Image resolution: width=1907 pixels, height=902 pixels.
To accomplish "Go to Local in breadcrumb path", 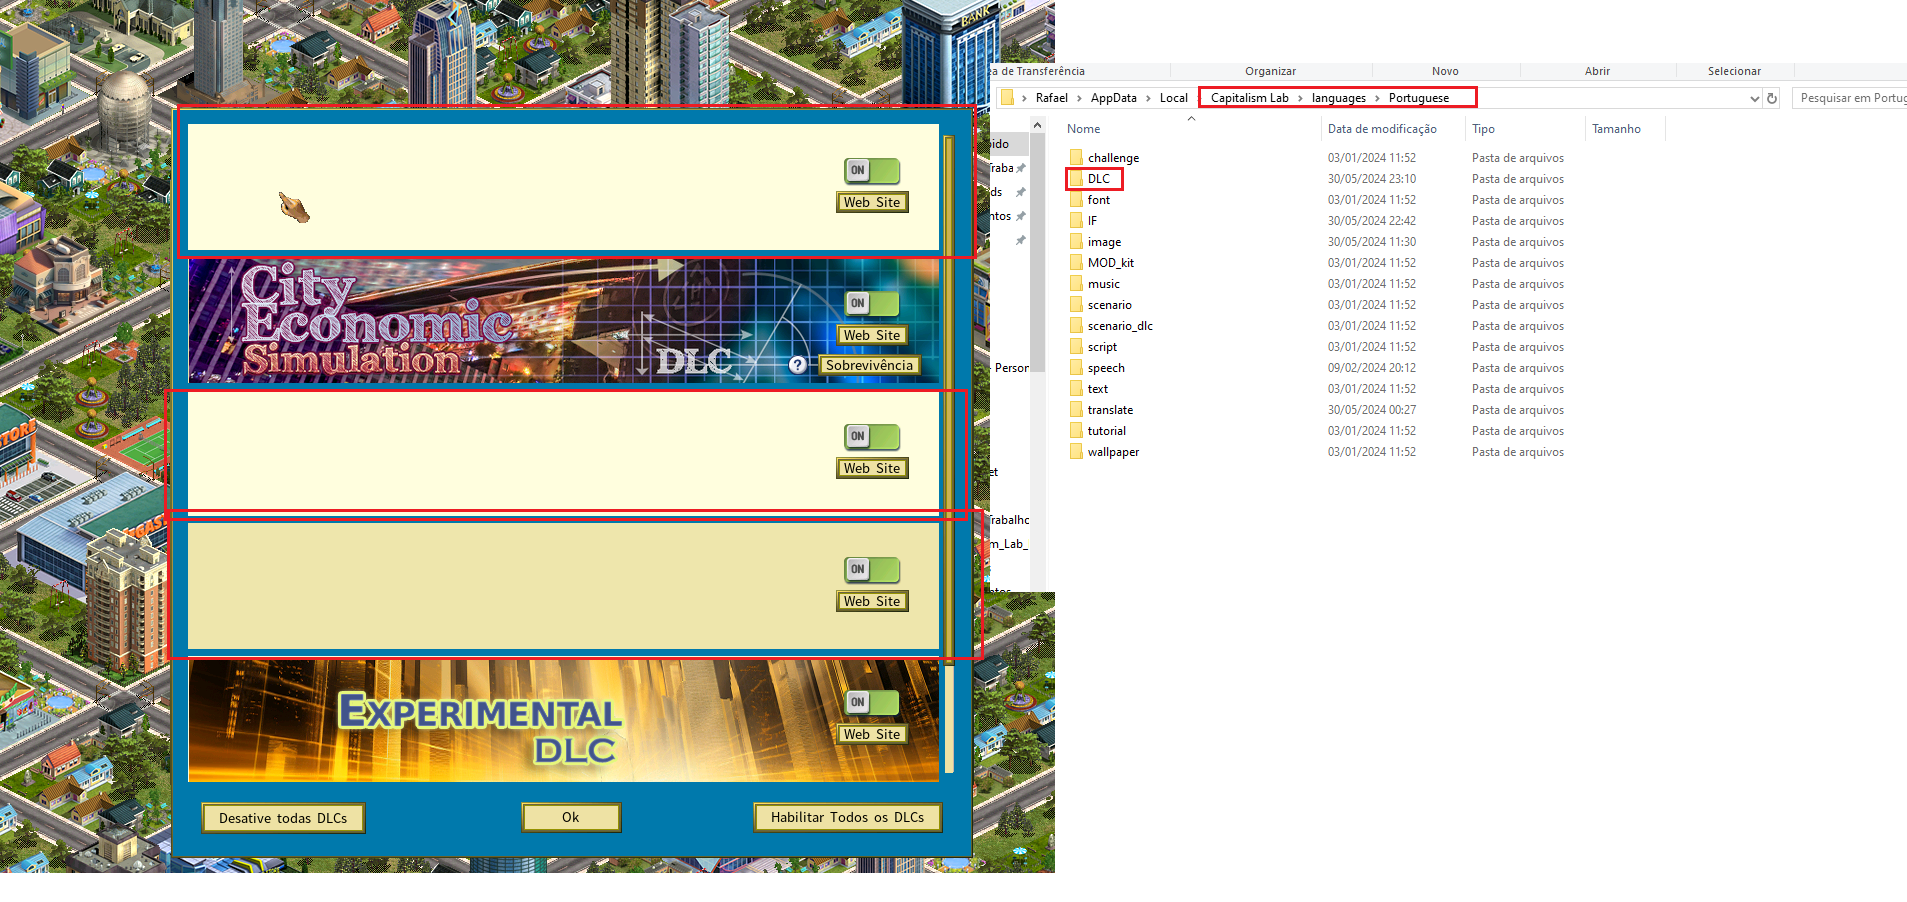I will point(1173,98).
